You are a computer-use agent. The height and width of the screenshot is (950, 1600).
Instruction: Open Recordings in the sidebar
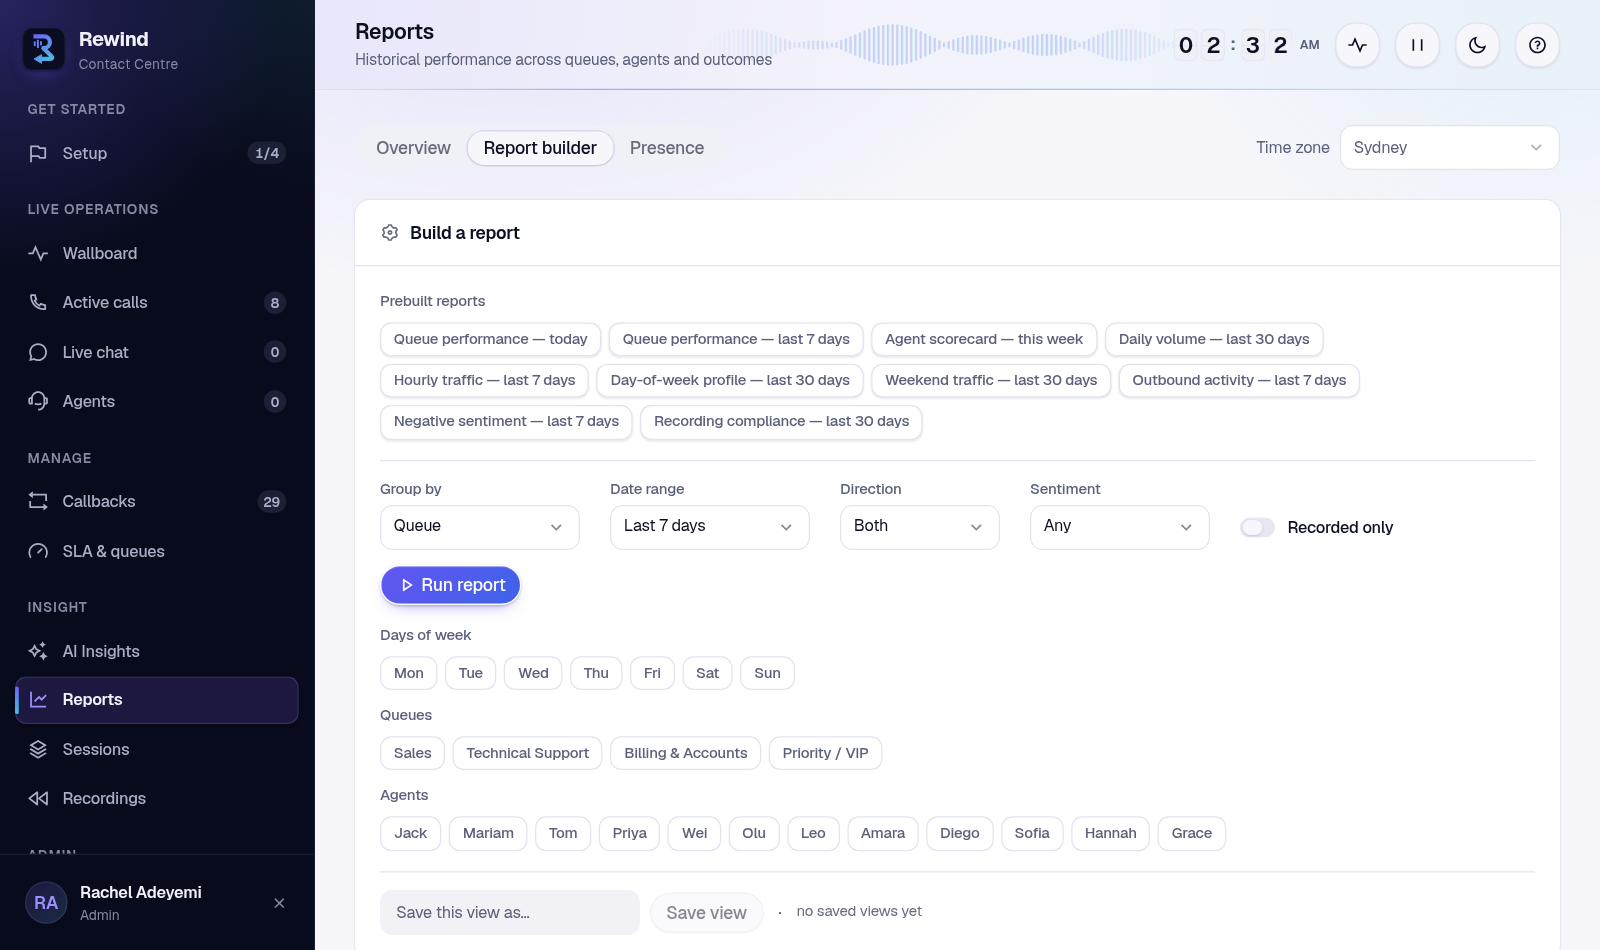pos(157,798)
